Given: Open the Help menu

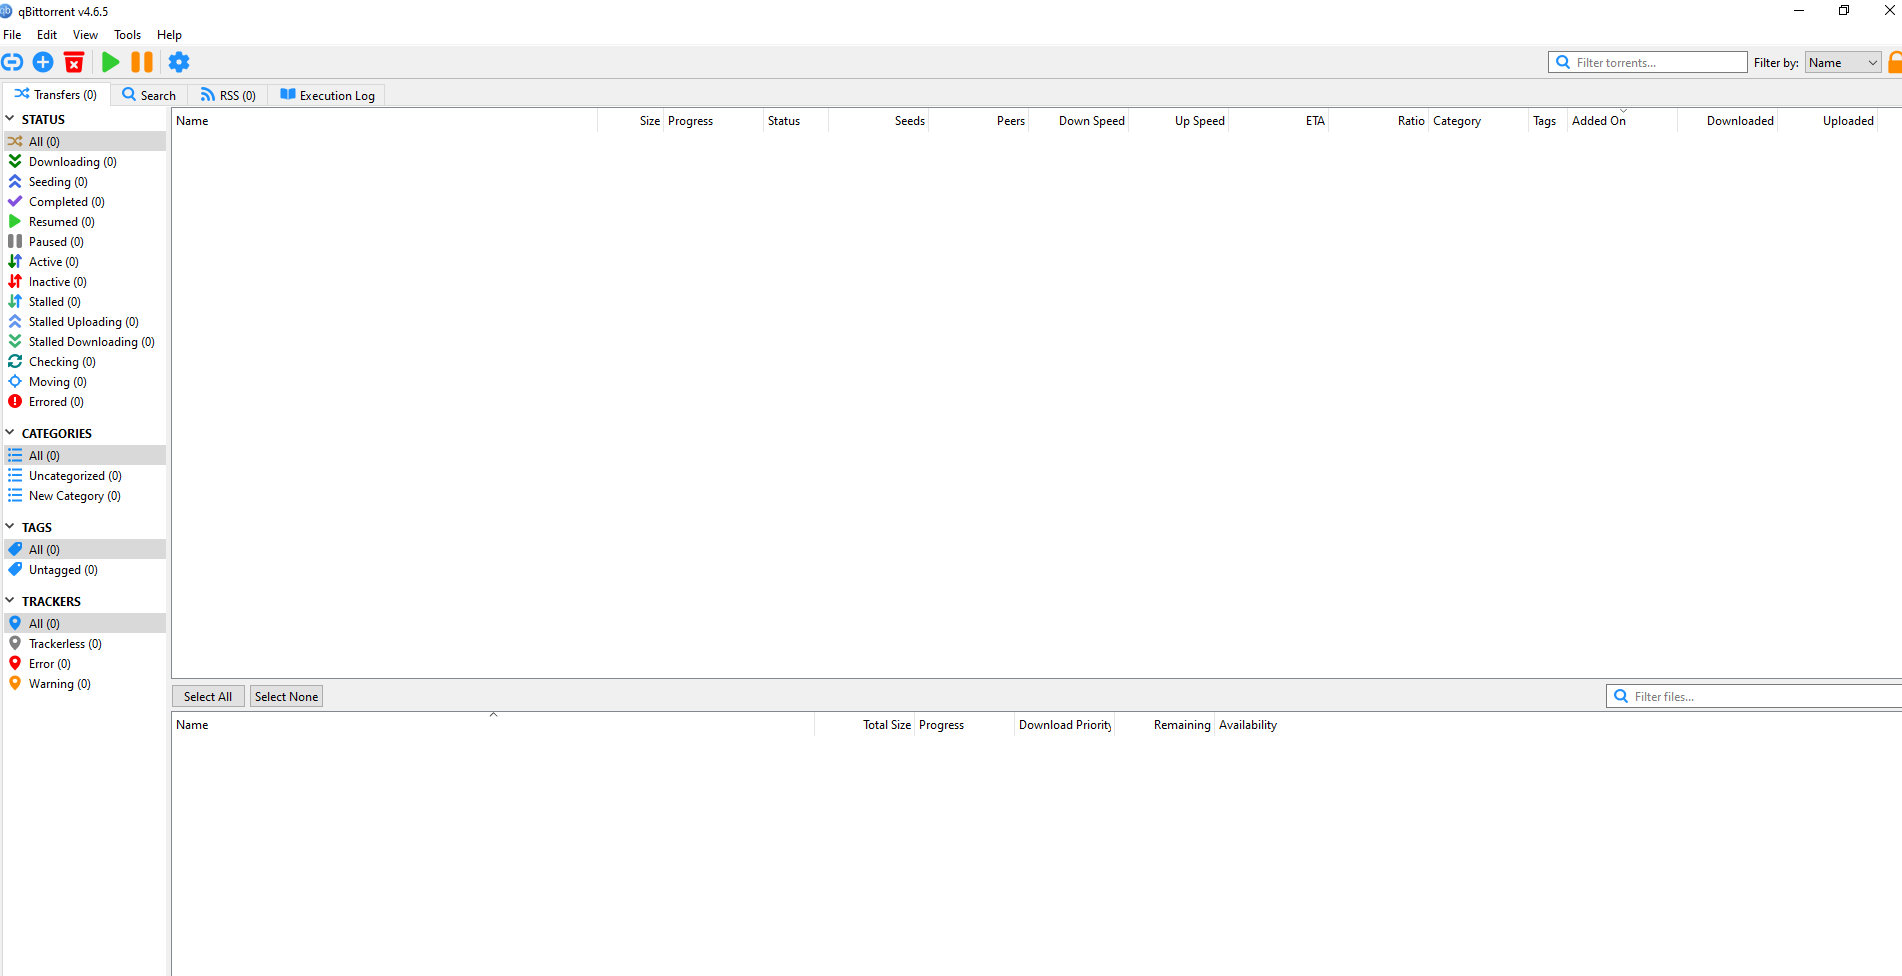Looking at the screenshot, I should pyautogui.click(x=169, y=34).
